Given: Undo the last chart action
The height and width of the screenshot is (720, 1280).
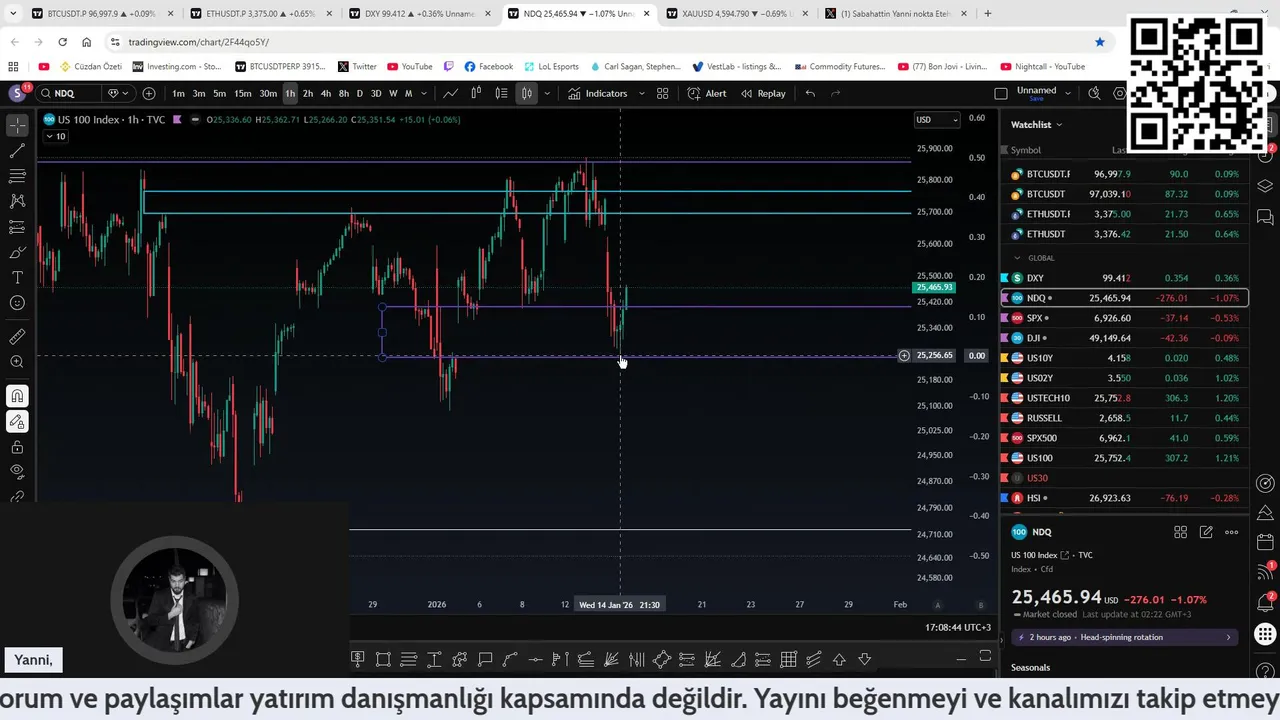Looking at the screenshot, I should click(810, 93).
